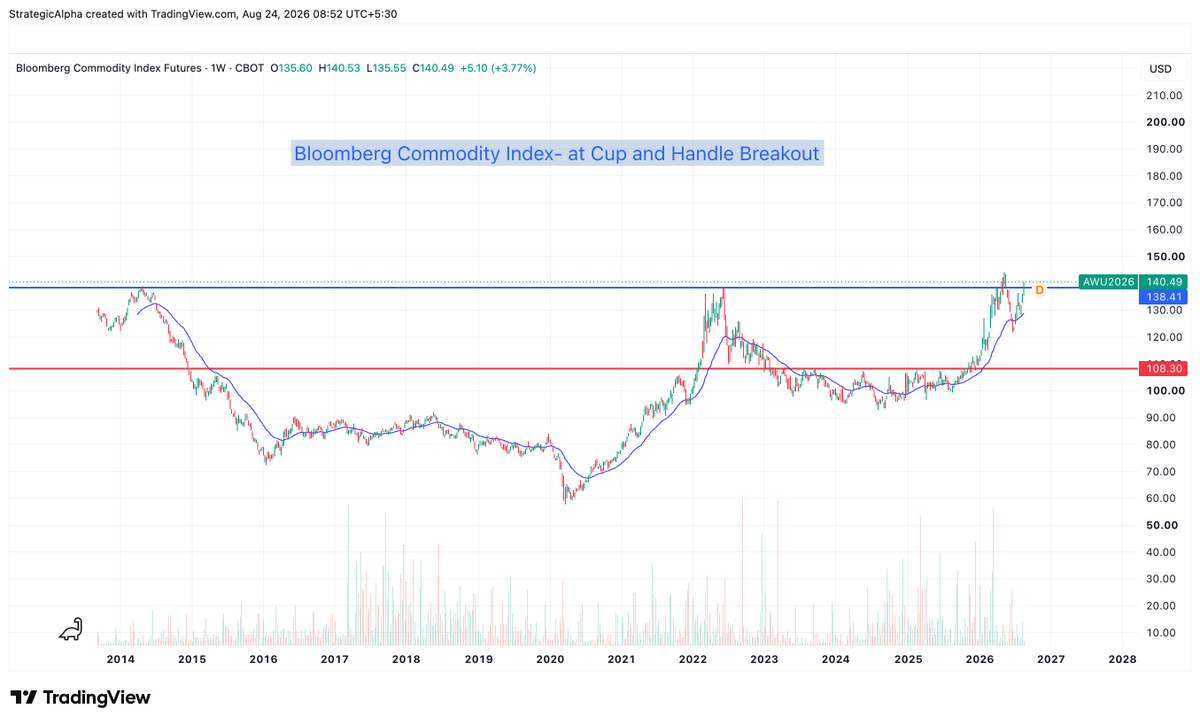Screen dimensions: 1200x724
Task: Click the TradingView logo at bottom left
Action: click(80, 697)
